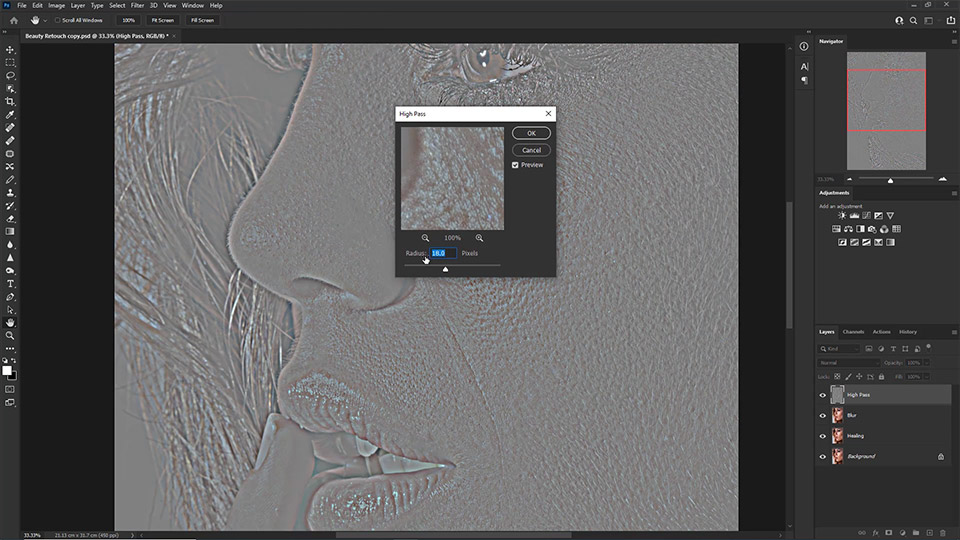Hide the Blur layer
This screenshot has height=540, width=960.
coord(823,415)
